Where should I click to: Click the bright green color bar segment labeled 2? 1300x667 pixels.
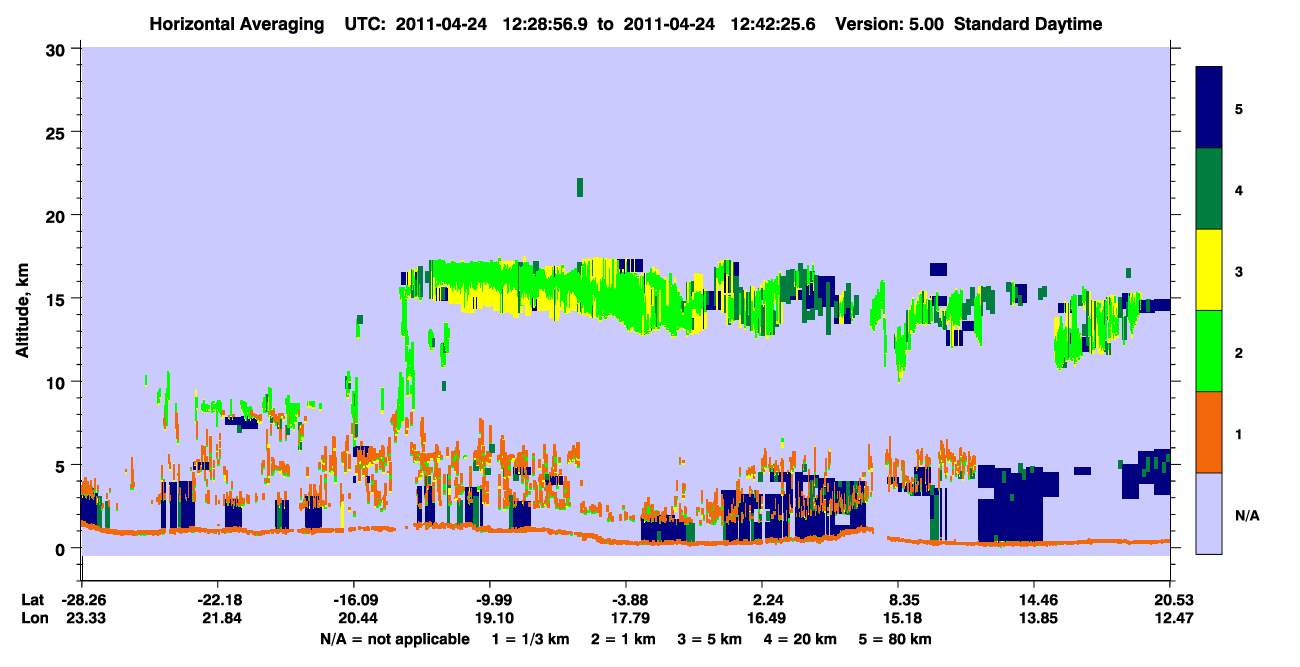[1209, 351]
